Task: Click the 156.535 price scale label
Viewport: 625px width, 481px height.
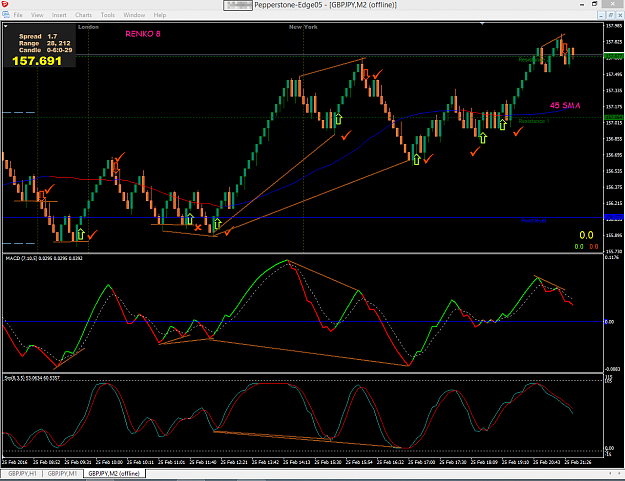Action: point(614,171)
